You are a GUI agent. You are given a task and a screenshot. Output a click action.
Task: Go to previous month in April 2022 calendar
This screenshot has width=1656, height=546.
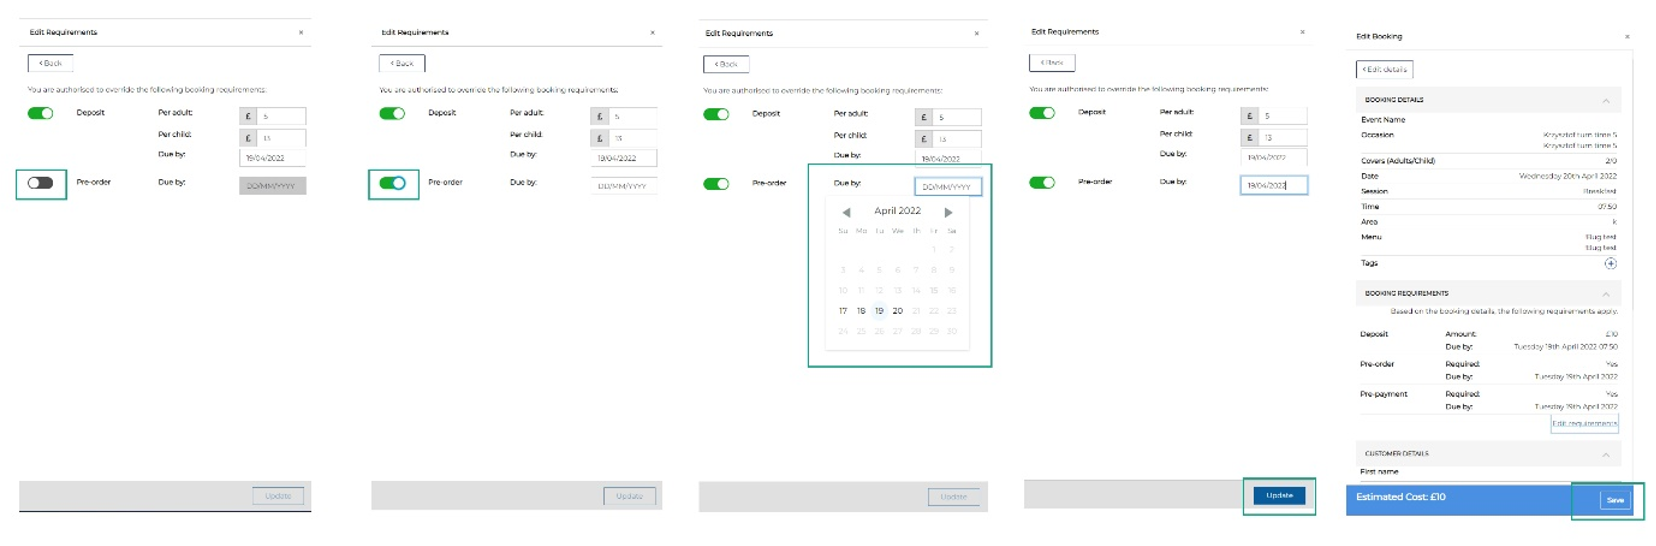click(x=846, y=212)
